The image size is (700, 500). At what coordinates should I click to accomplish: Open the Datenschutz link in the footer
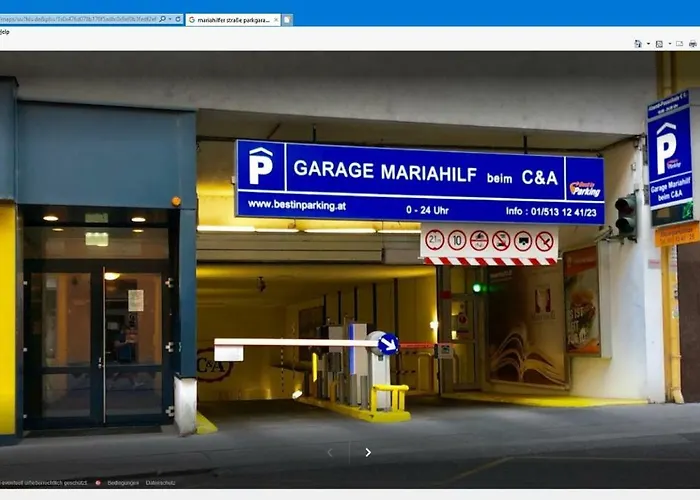pyautogui.click(x=161, y=483)
